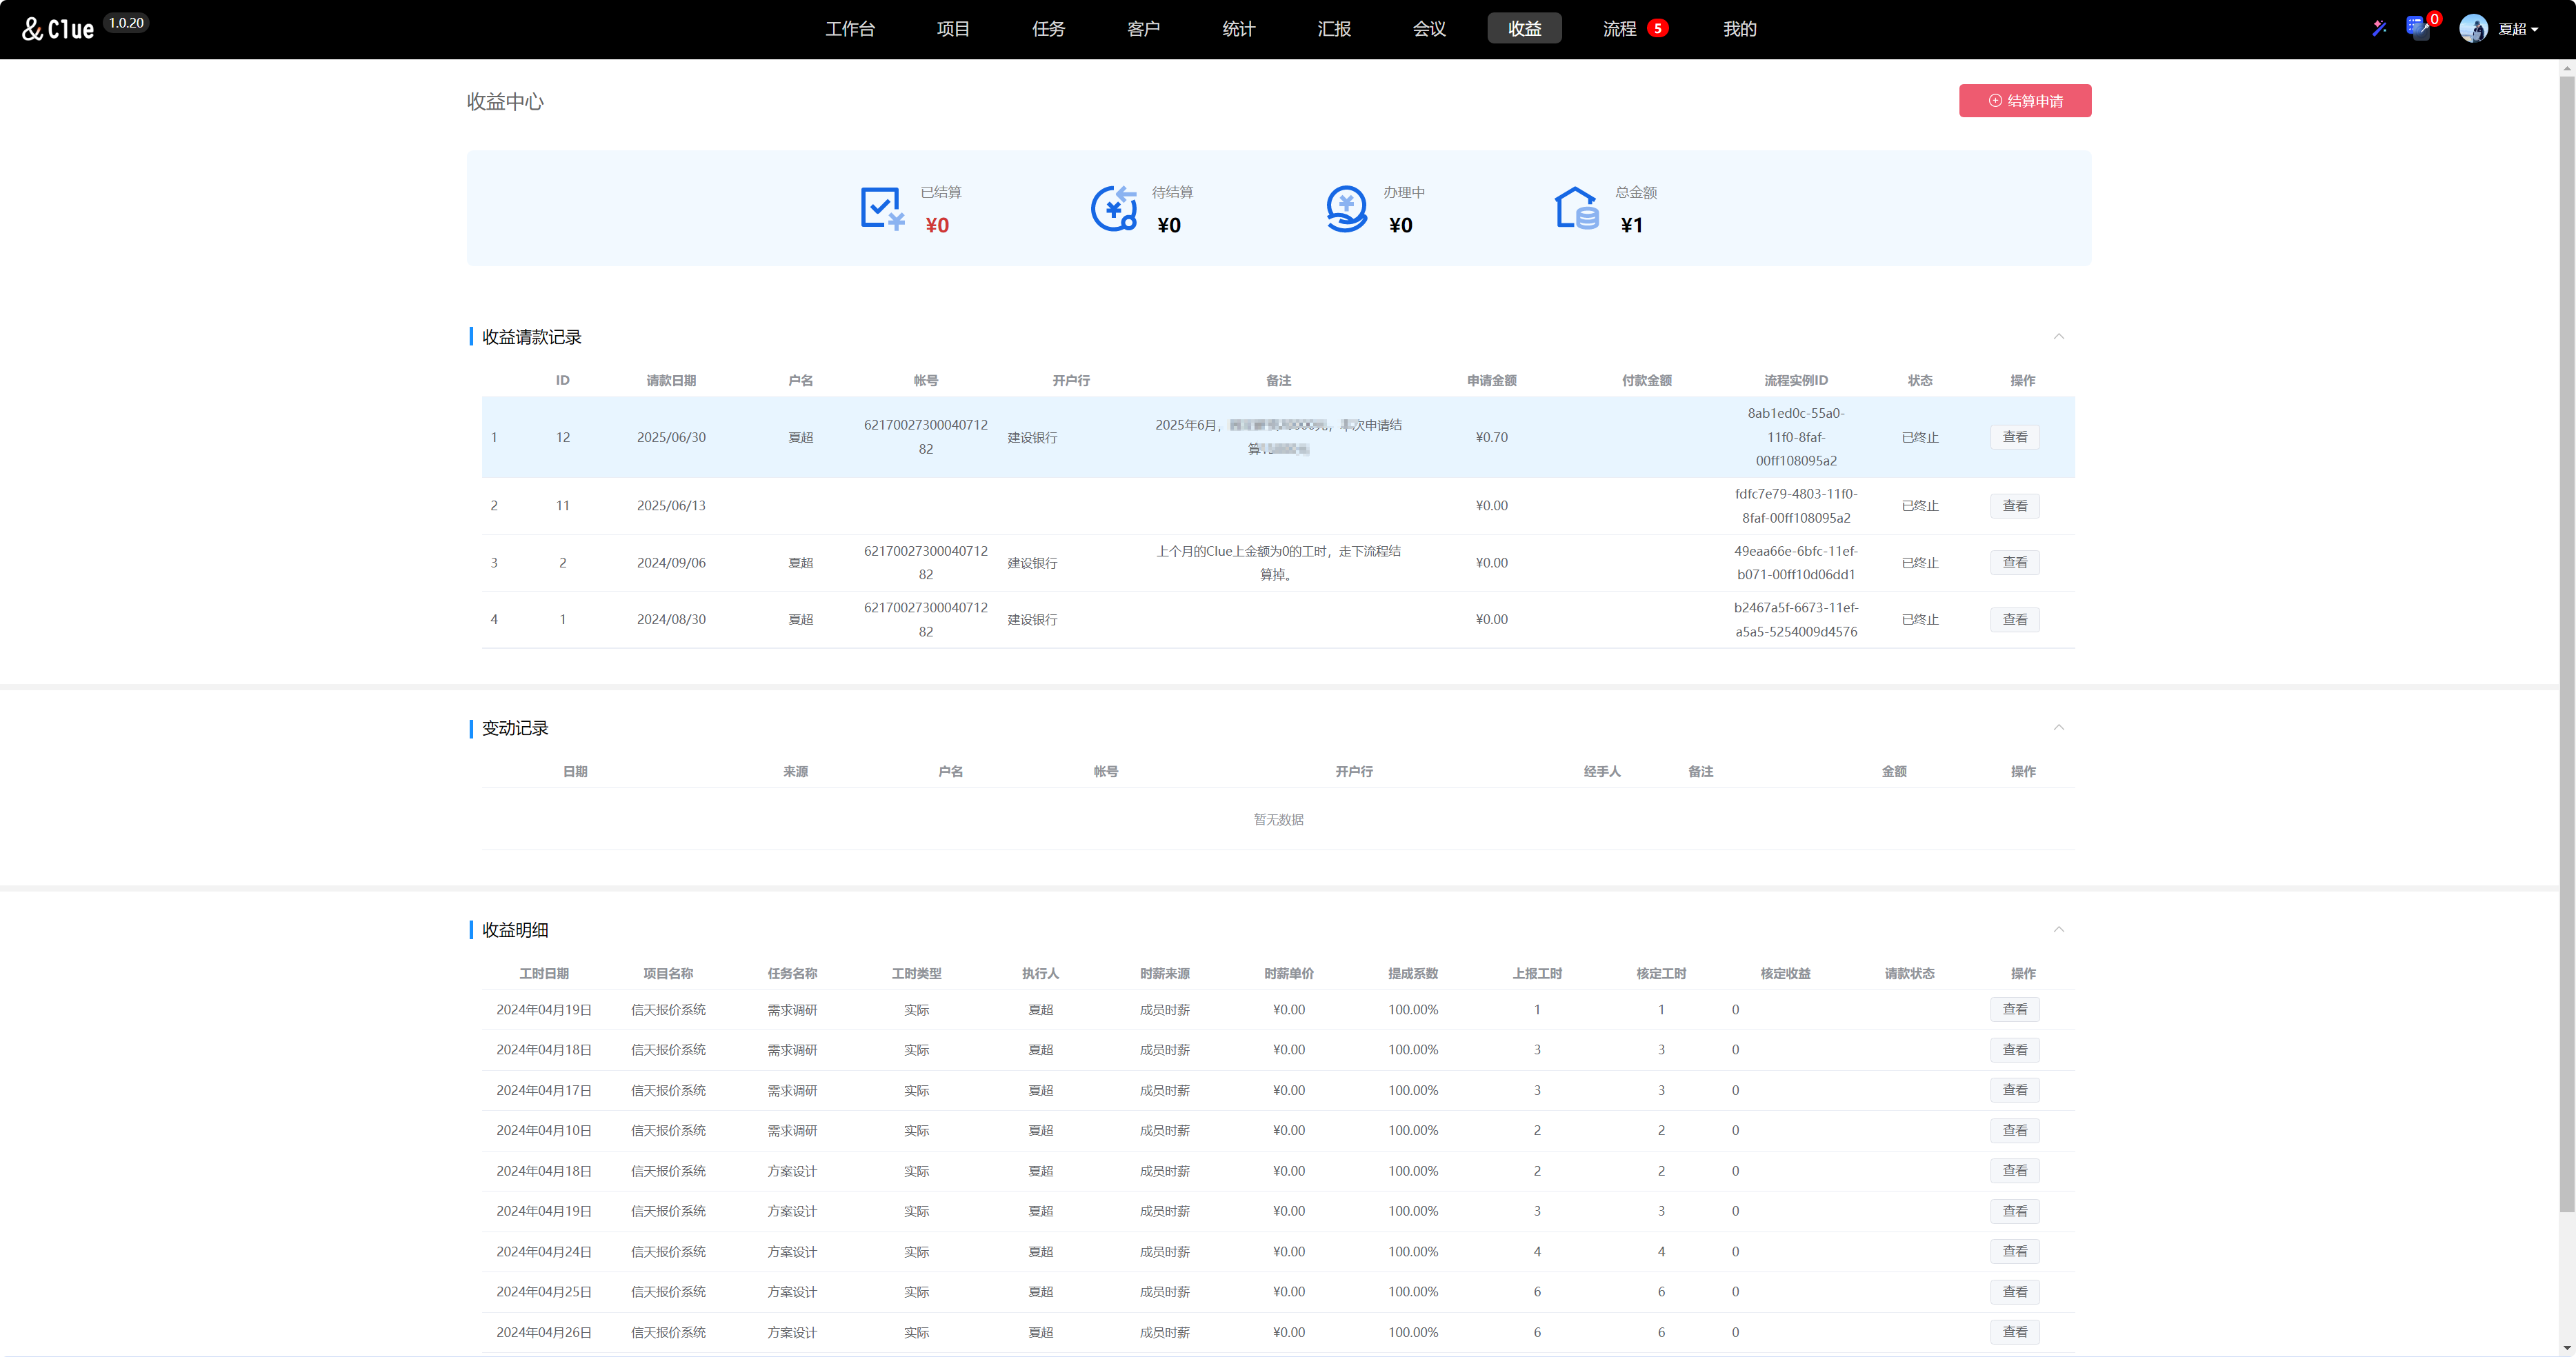The width and height of the screenshot is (2576, 1357).
Task: Open the 夏超 user dropdown menu
Action: click(2518, 29)
